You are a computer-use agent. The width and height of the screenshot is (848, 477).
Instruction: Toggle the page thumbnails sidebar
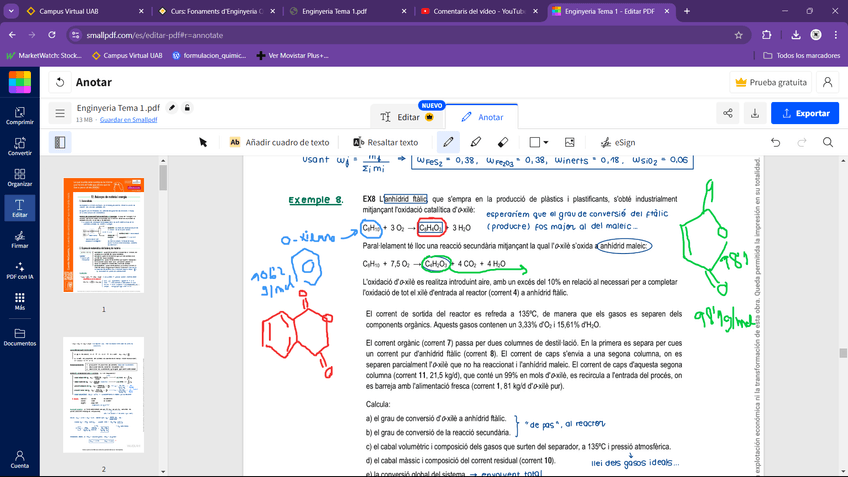(60, 142)
